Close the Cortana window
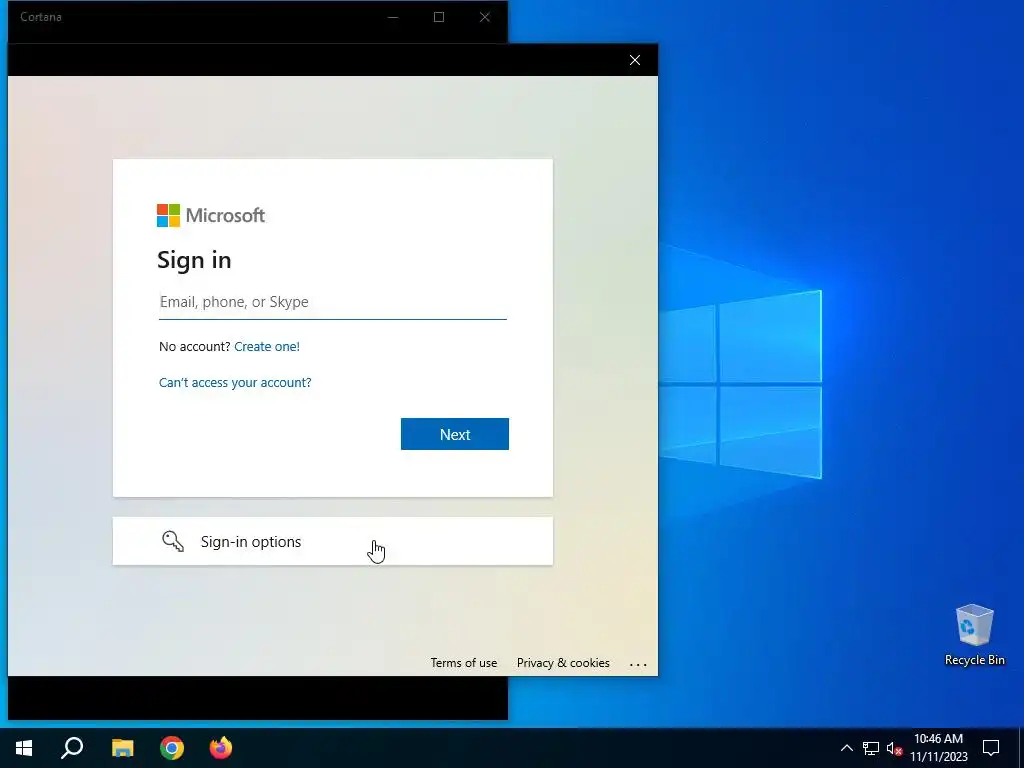Screen dimensions: 1024x768 (485, 17)
